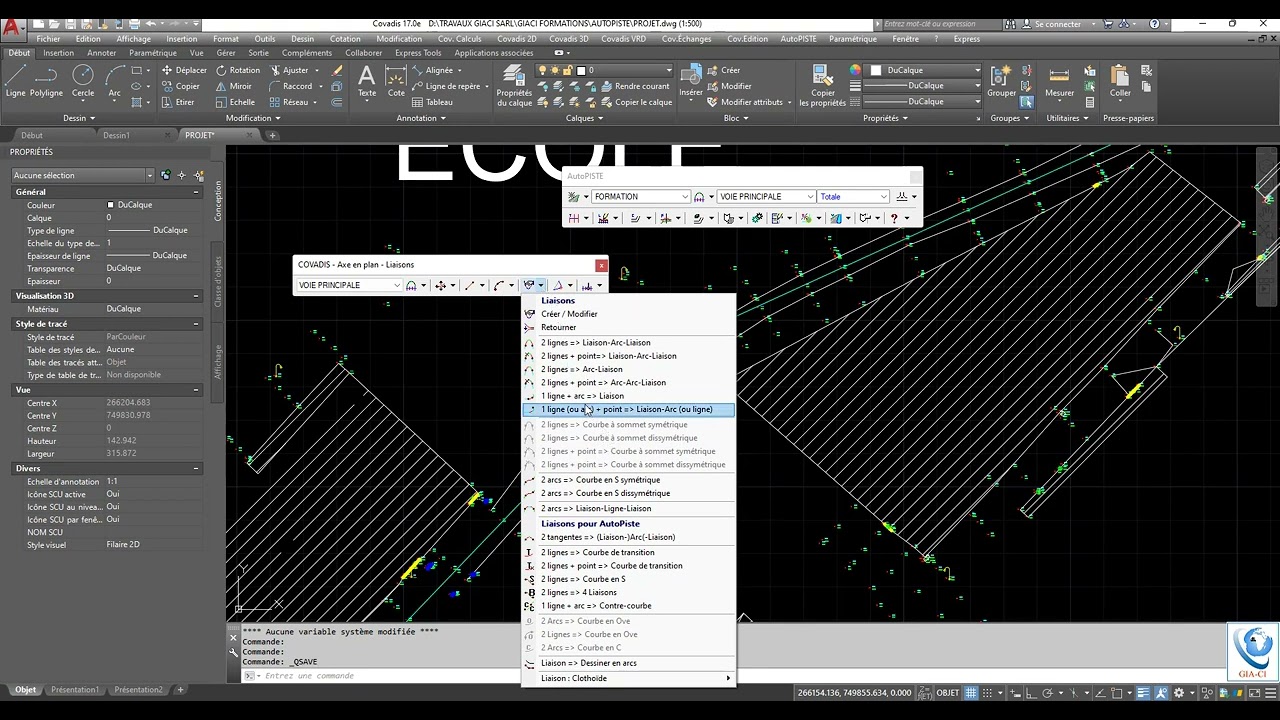Collapse the Général section in Propriétés
Image resolution: width=1280 pixels, height=720 pixels.
[196, 192]
